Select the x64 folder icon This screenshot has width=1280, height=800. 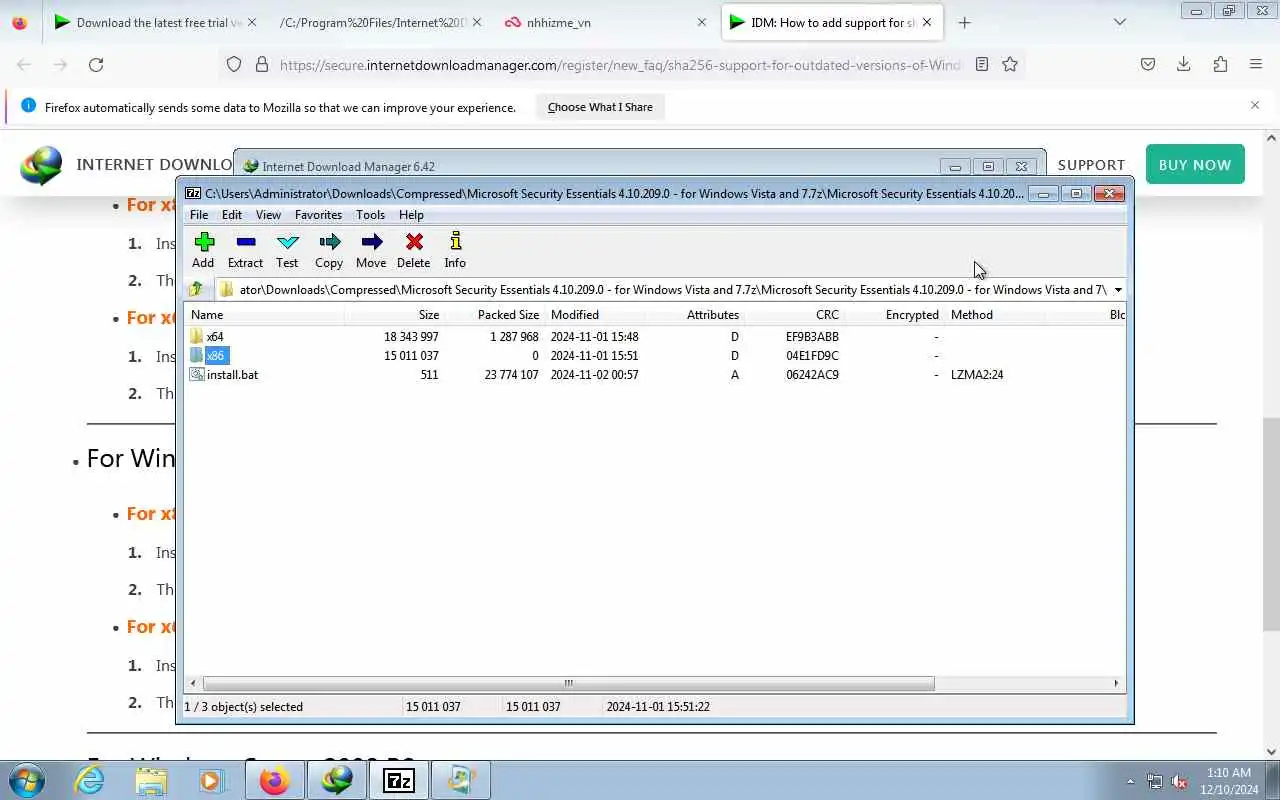[x=197, y=337]
